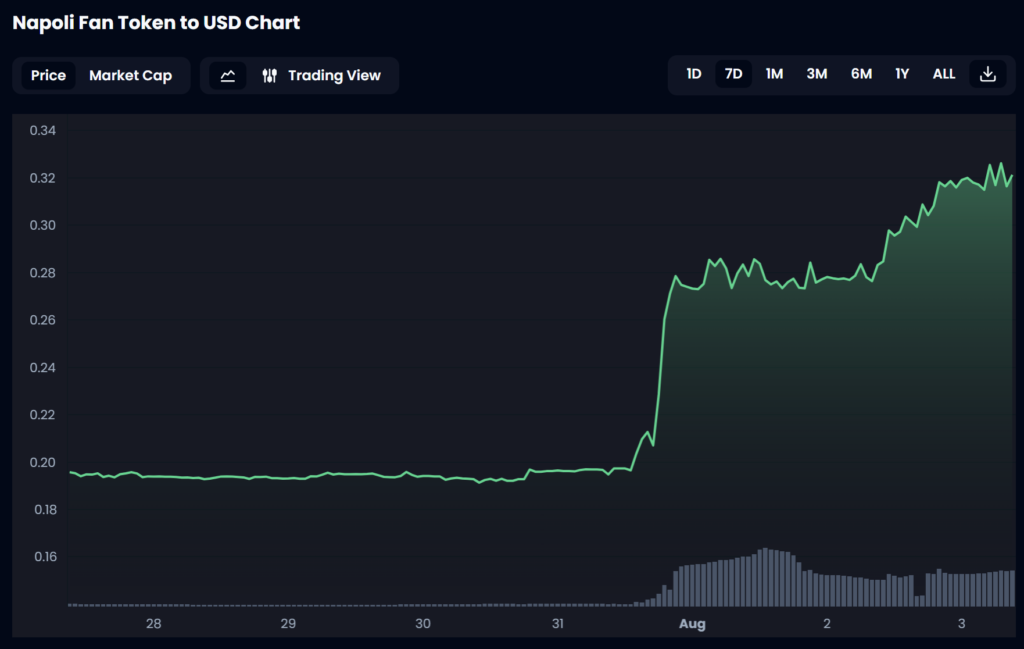1024x649 pixels.
Task: Click the 31 date axis label
Action: click(557, 624)
